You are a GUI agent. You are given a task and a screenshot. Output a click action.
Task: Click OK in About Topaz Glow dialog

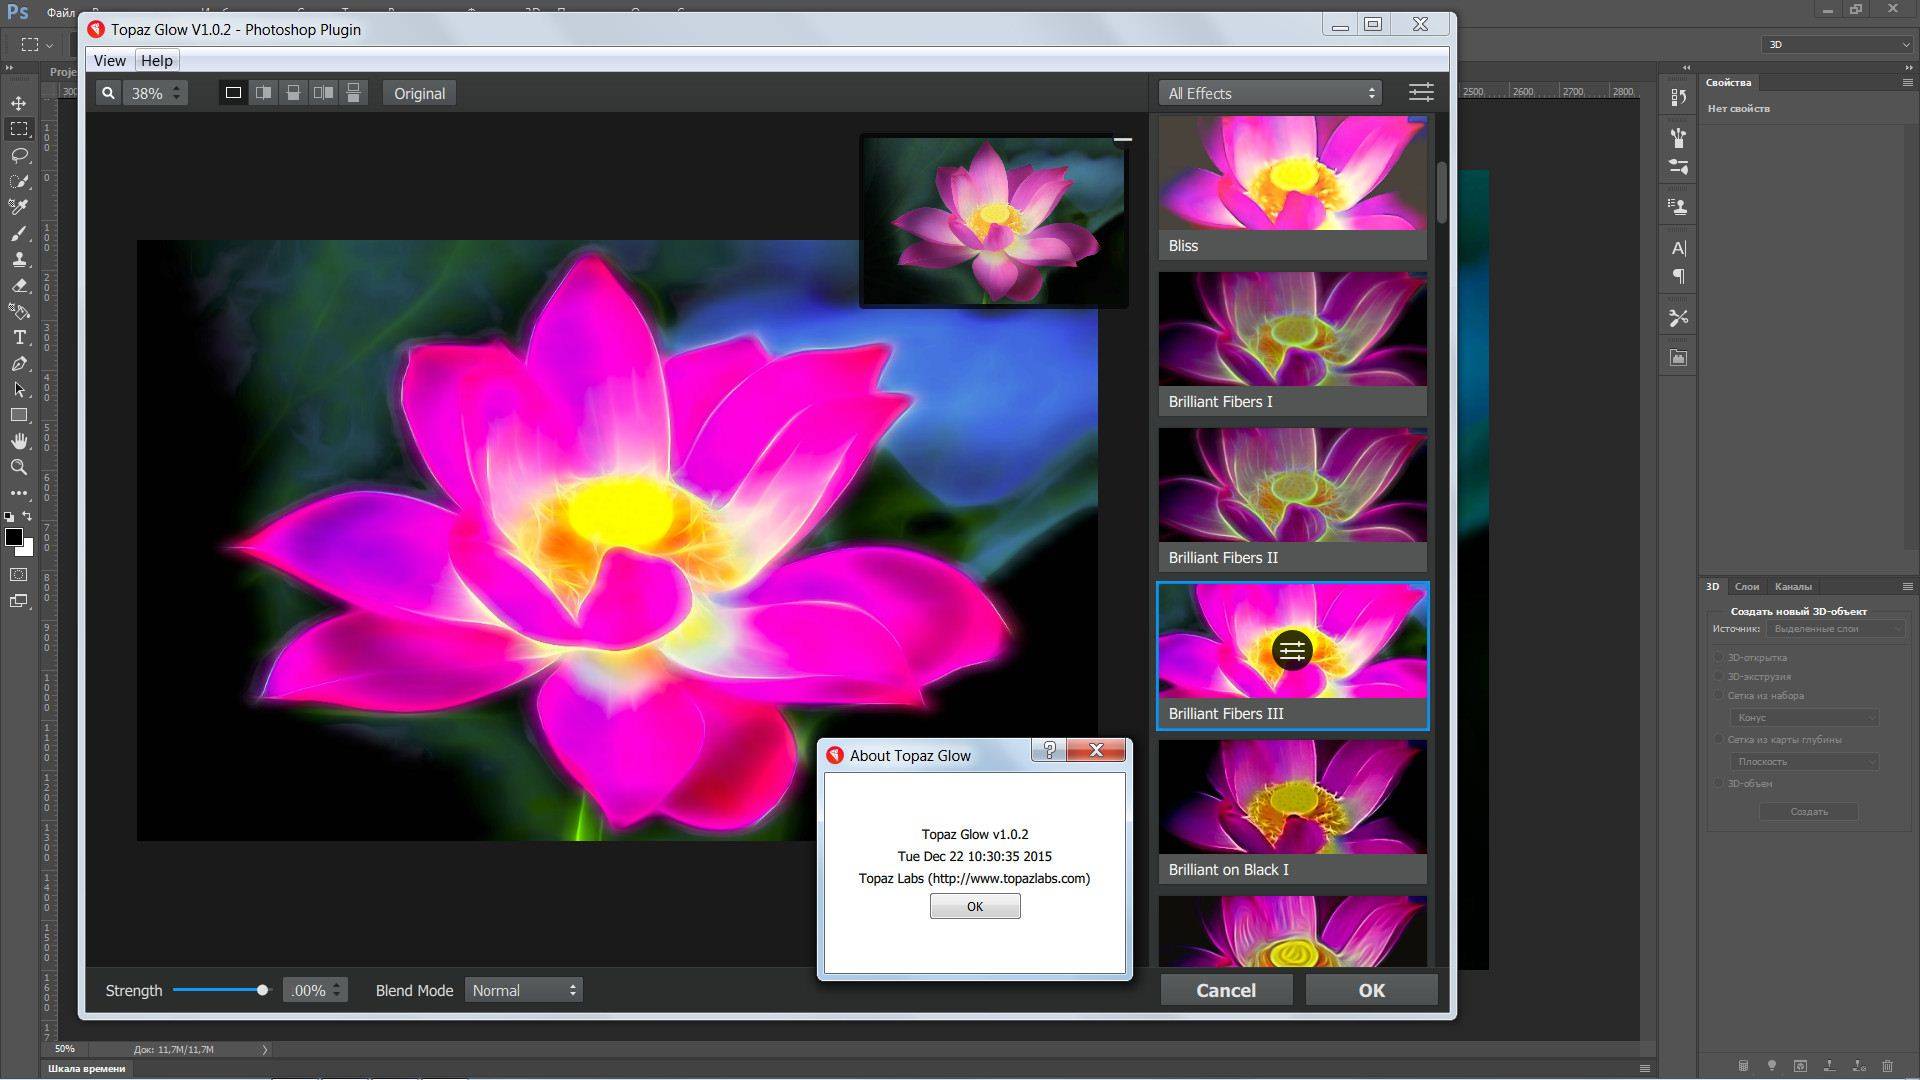coord(975,906)
